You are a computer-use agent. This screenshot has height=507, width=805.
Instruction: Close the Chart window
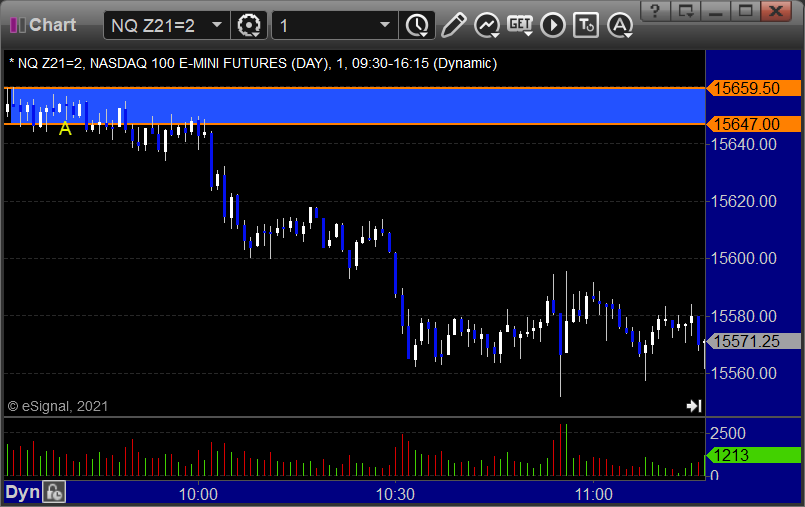pos(776,11)
